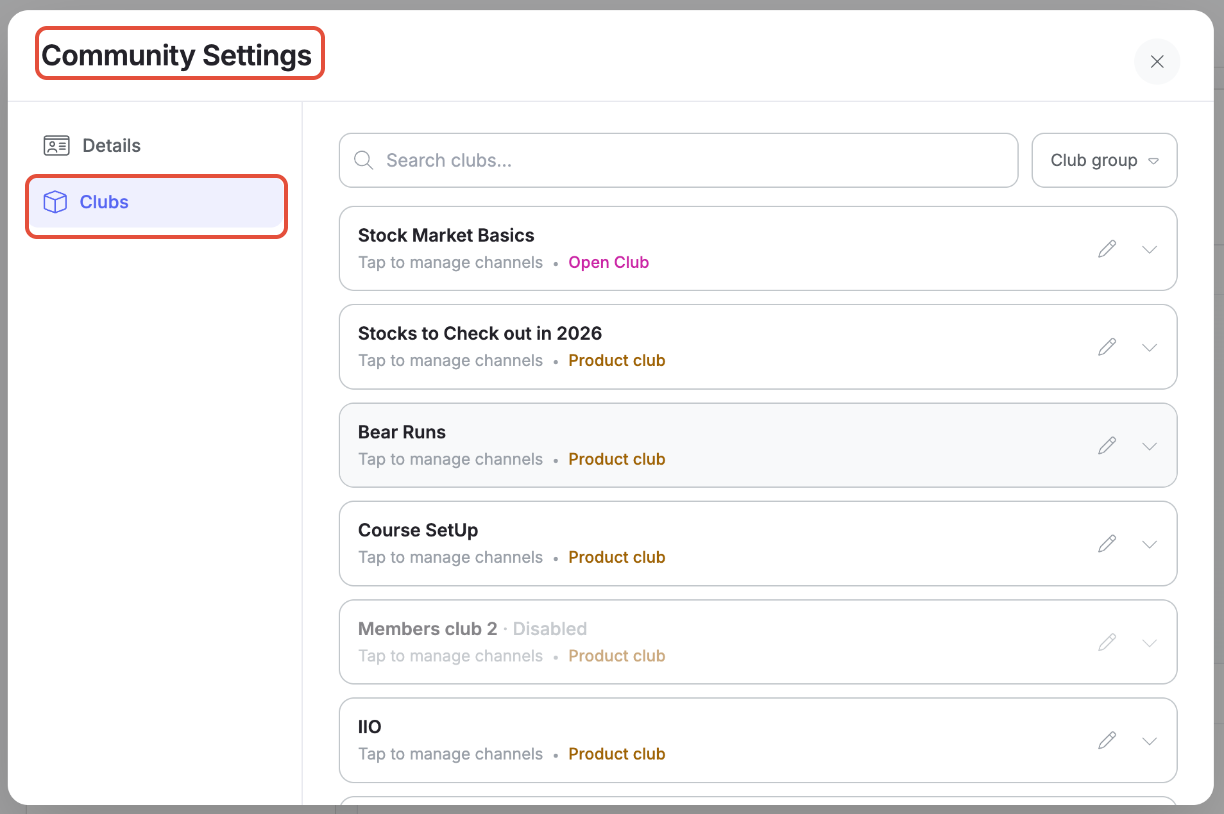1224x814 pixels.
Task: Open the Club group dropdown
Action: (x=1104, y=160)
